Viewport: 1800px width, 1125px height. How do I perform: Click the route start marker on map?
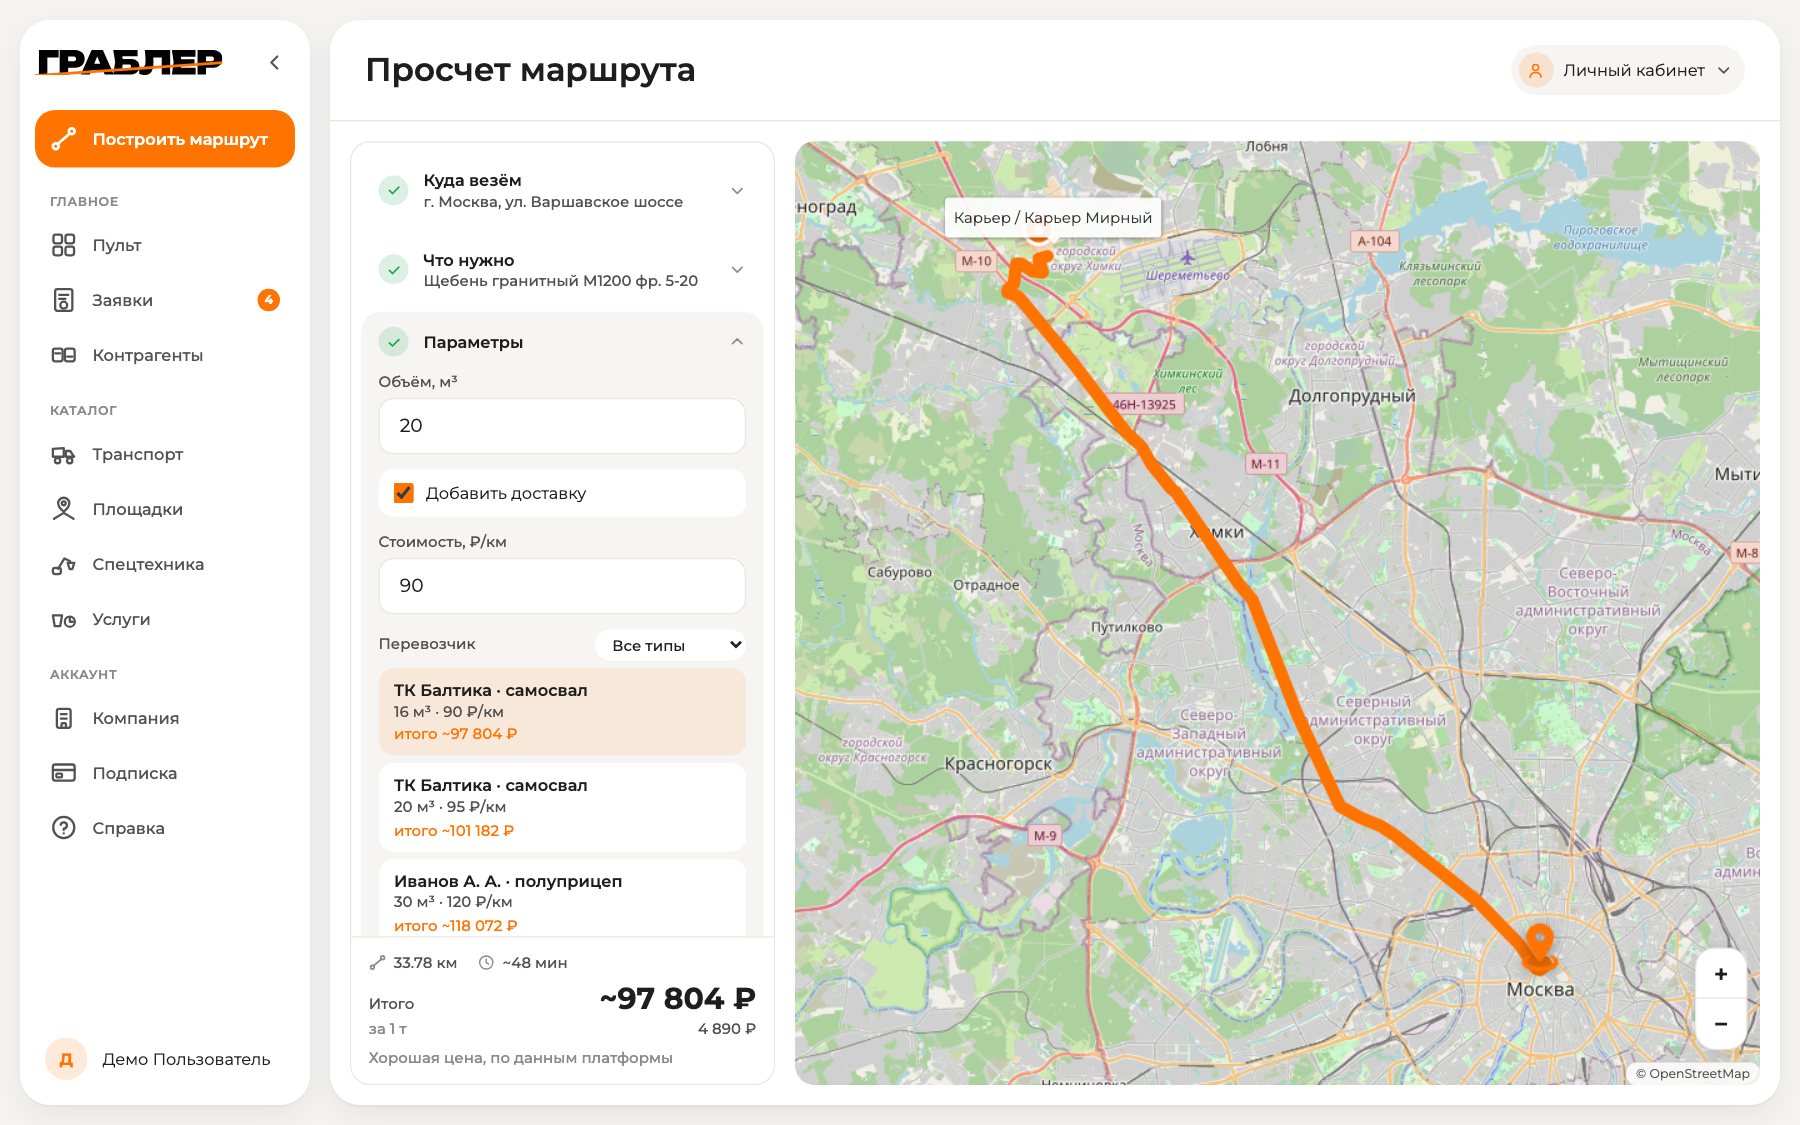click(1039, 234)
